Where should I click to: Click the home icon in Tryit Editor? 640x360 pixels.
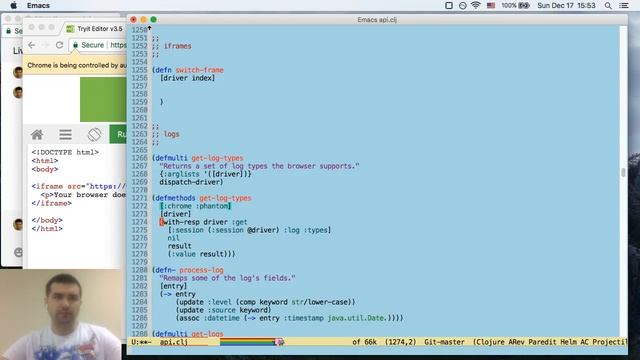coord(37,134)
